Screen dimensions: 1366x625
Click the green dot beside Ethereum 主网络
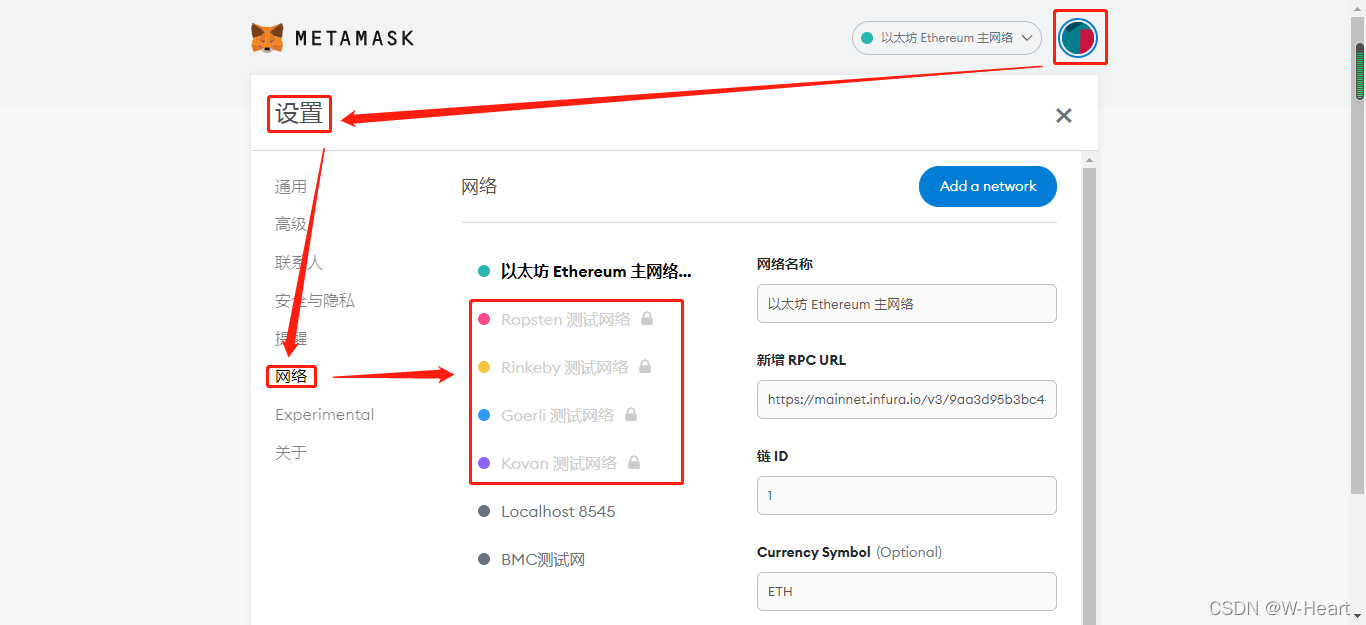[484, 271]
